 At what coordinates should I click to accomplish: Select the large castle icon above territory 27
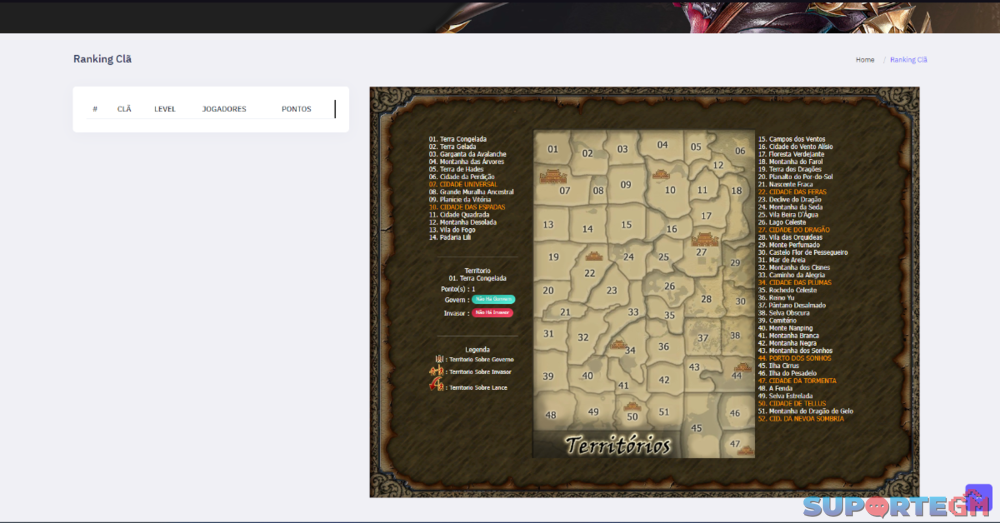click(x=705, y=239)
